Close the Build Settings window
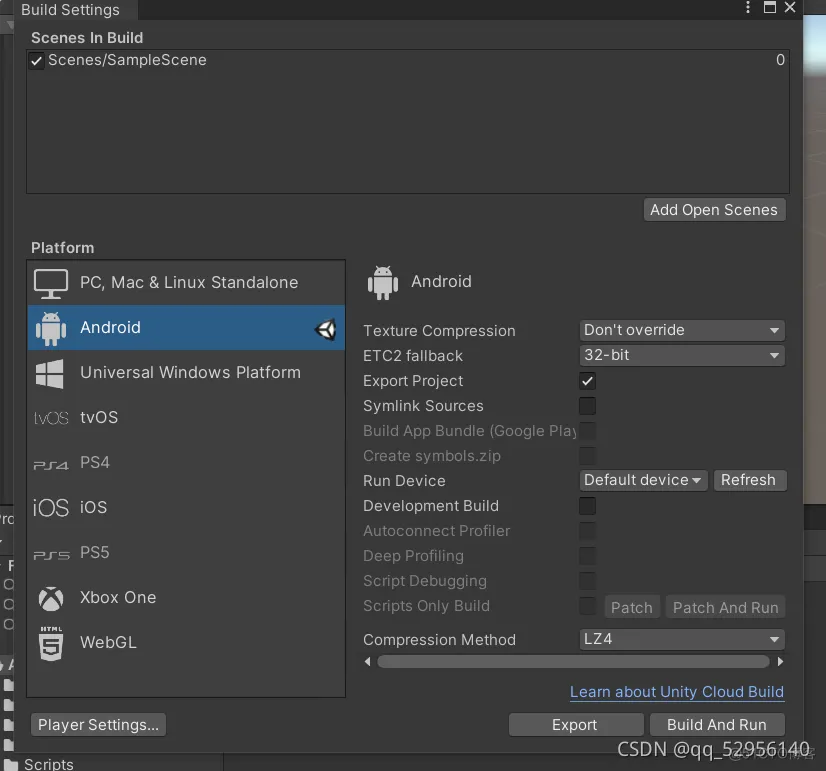The width and height of the screenshot is (826, 771). [790, 7]
